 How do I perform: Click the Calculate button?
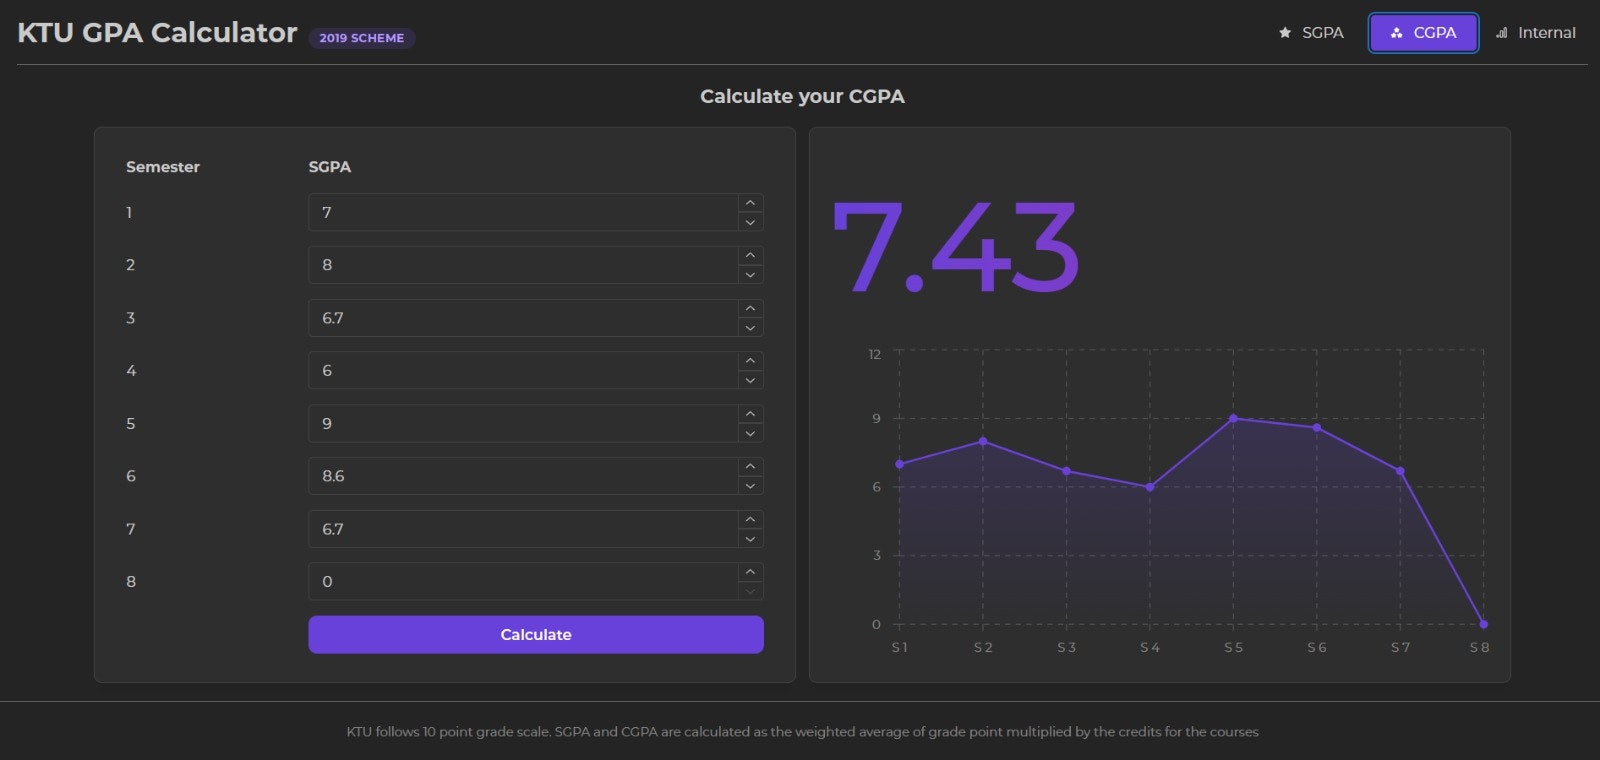point(536,635)
